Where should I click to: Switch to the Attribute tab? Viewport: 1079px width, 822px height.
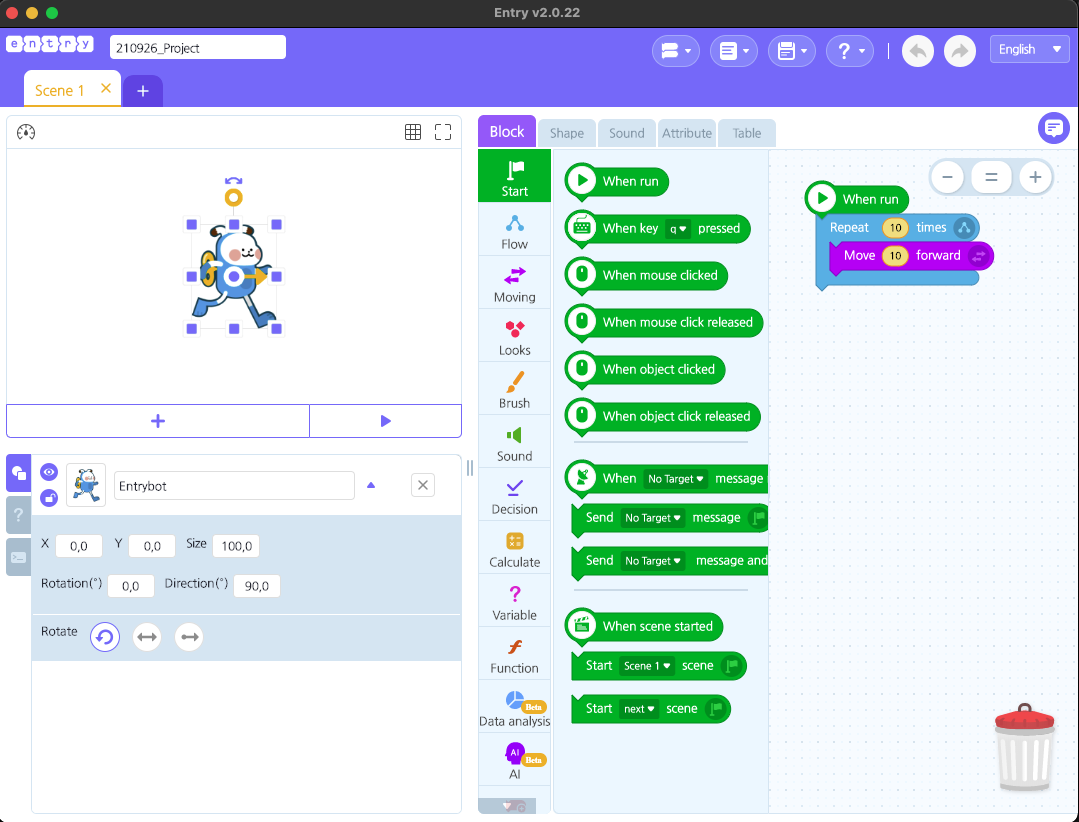click(x=687, y=133)
